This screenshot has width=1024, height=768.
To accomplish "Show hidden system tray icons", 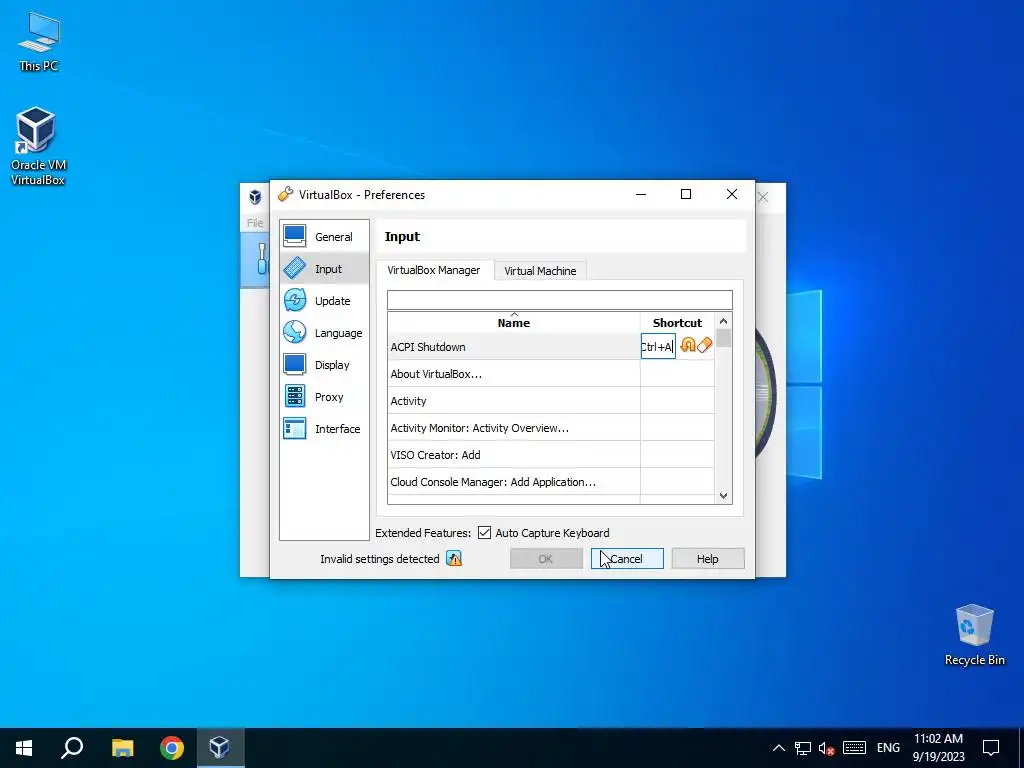I will [x=778, y=748].
